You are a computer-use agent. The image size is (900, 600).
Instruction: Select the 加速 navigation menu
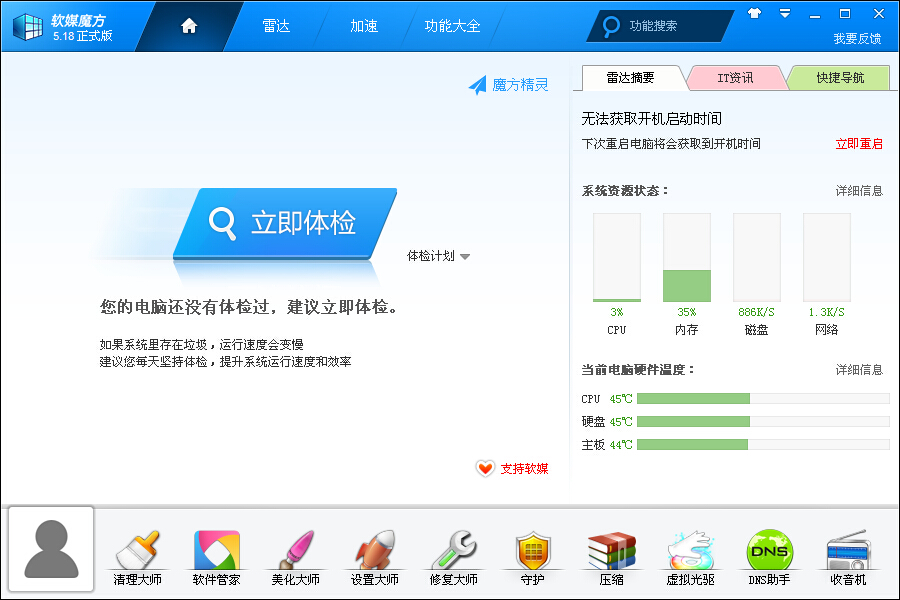click(362, 27)
